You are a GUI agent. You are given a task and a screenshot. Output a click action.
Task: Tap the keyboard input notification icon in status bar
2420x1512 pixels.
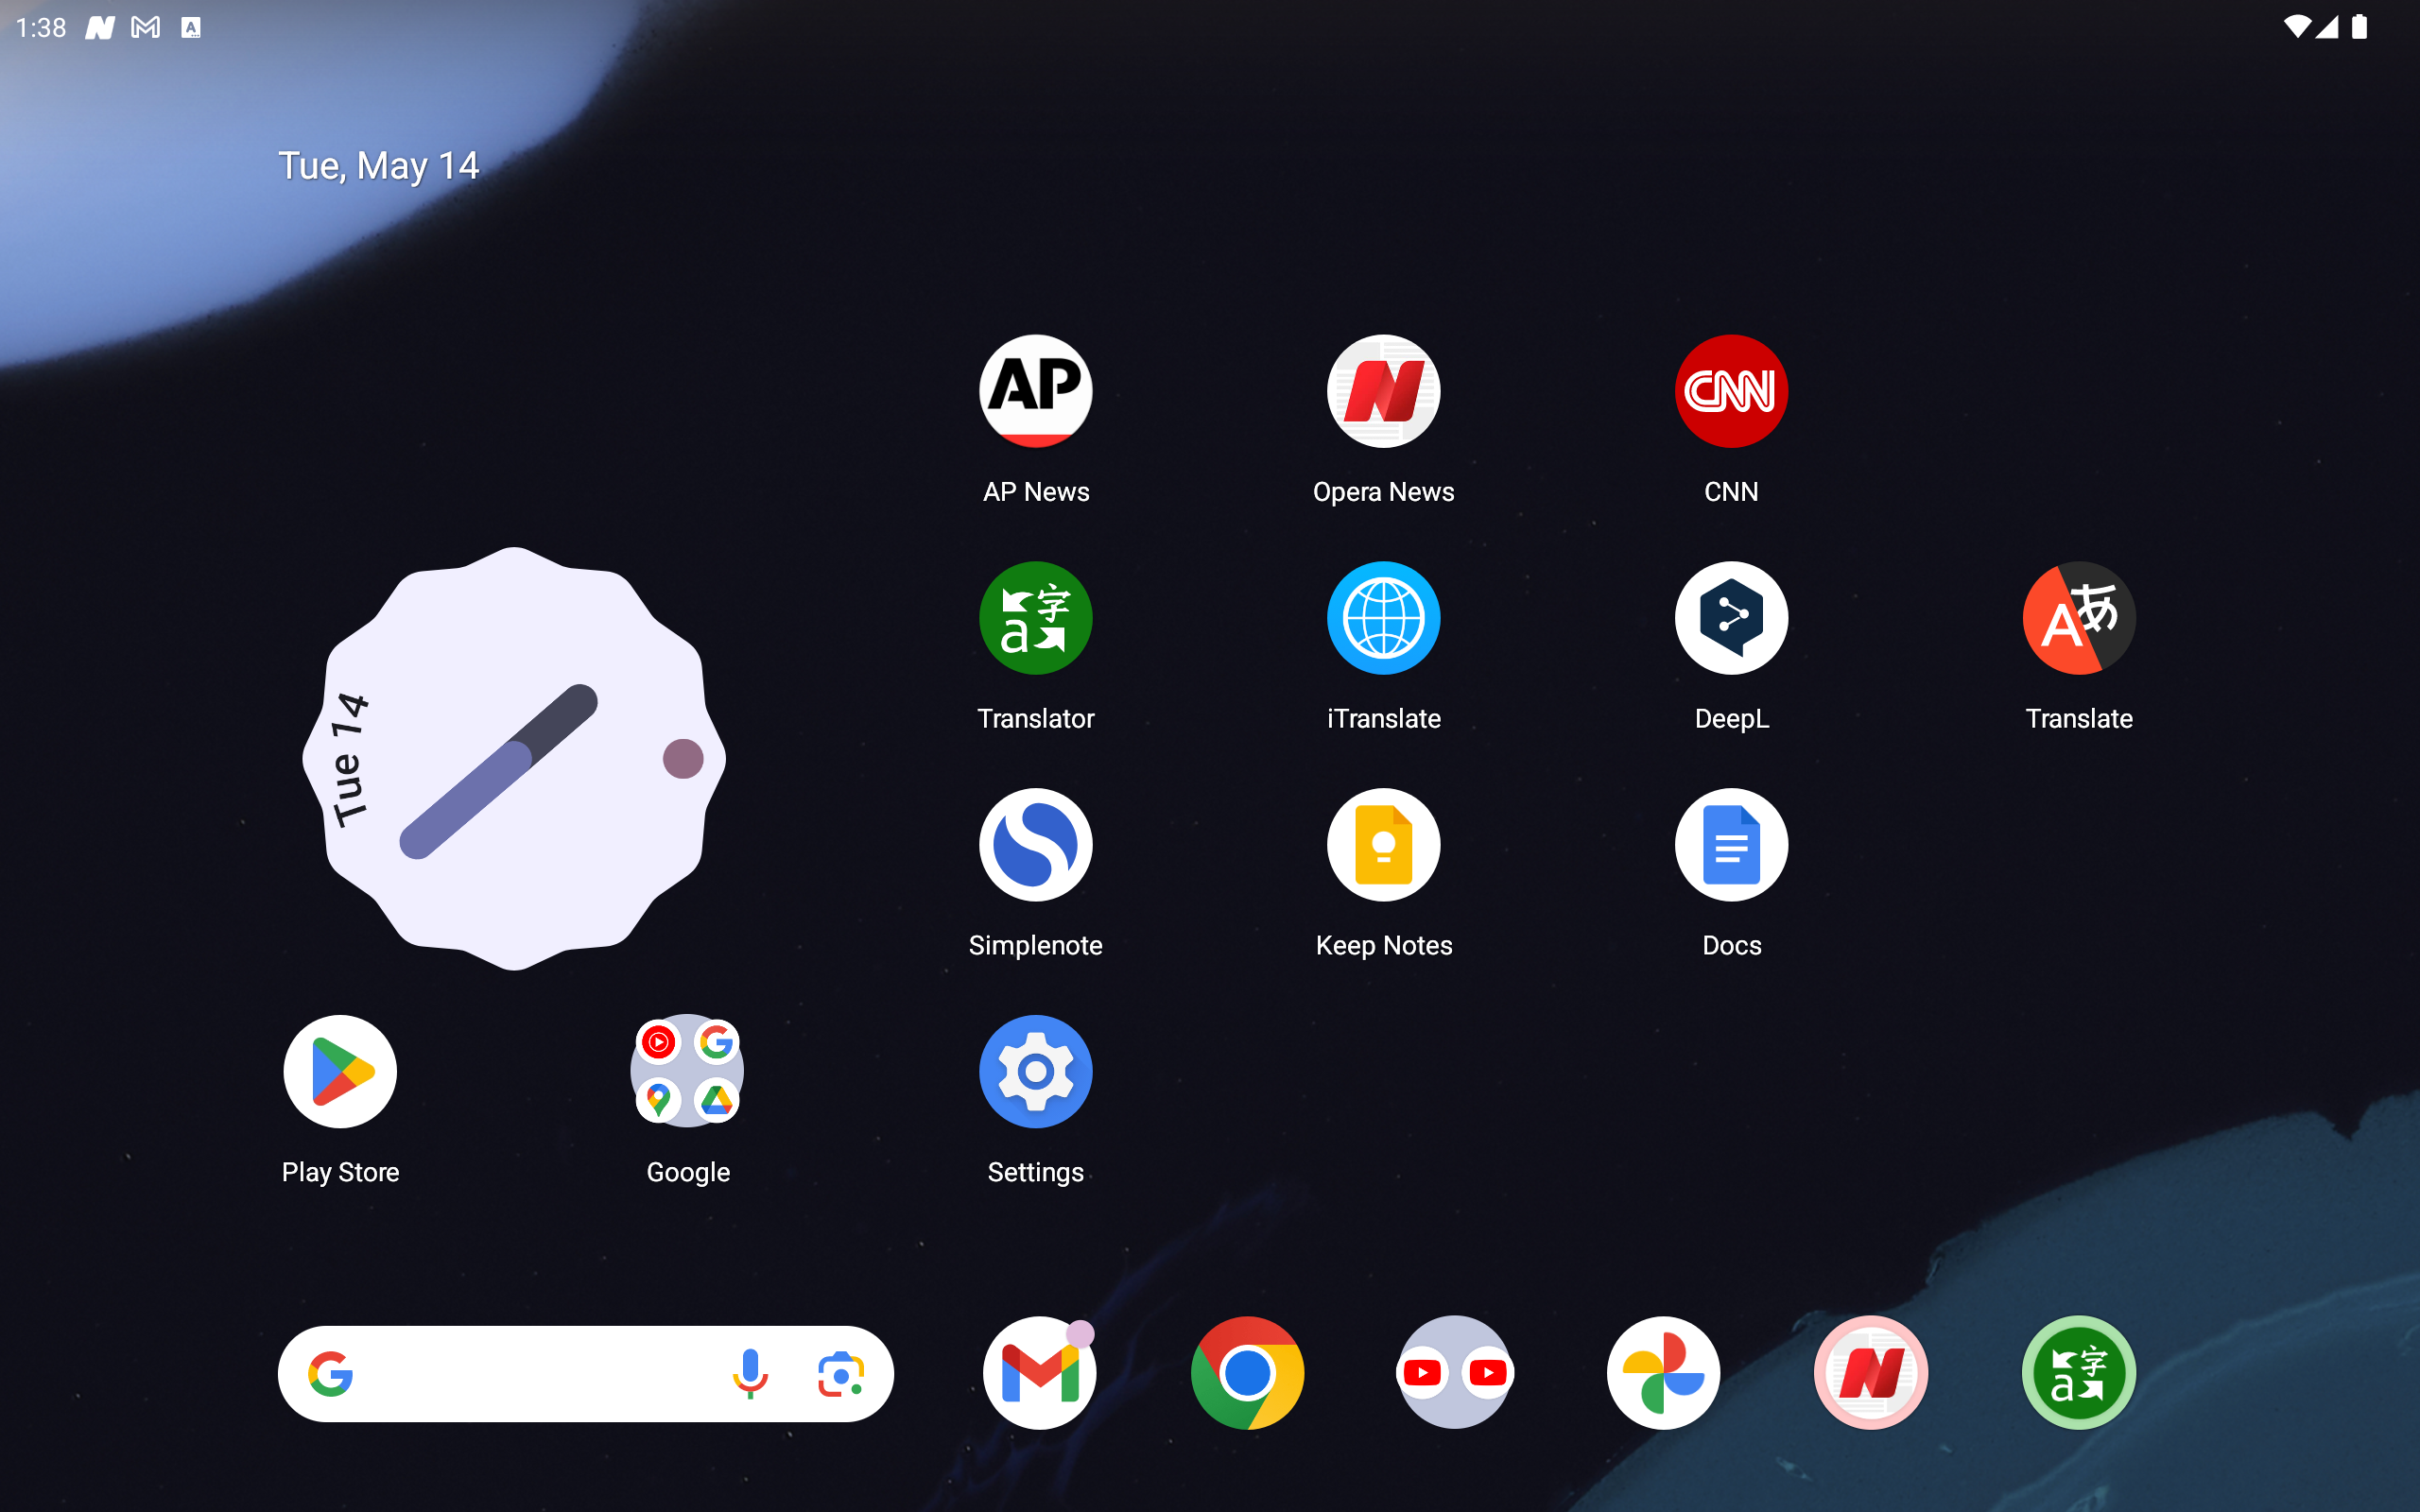tap(191, 28)
